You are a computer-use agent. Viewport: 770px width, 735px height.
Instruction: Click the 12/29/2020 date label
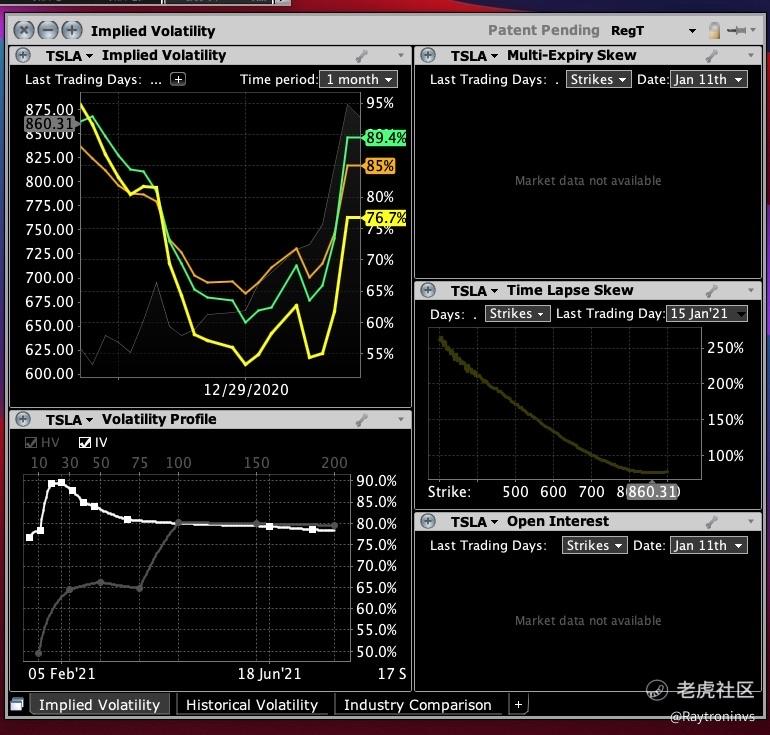[x=246, y=390]
